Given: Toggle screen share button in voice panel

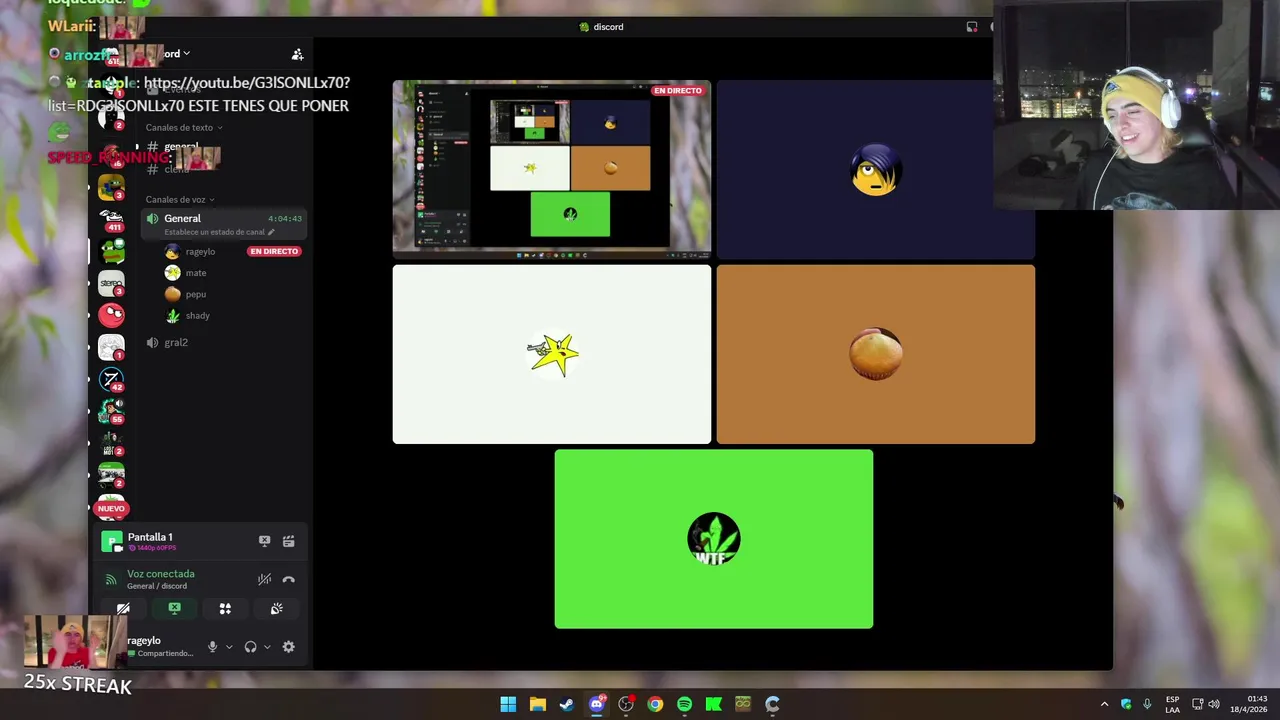Looking at the screenshot, I should [x=174, y=608].
